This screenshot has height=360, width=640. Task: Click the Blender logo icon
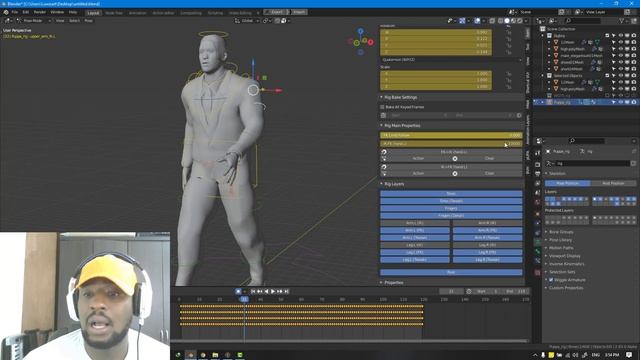coord(6,12)
